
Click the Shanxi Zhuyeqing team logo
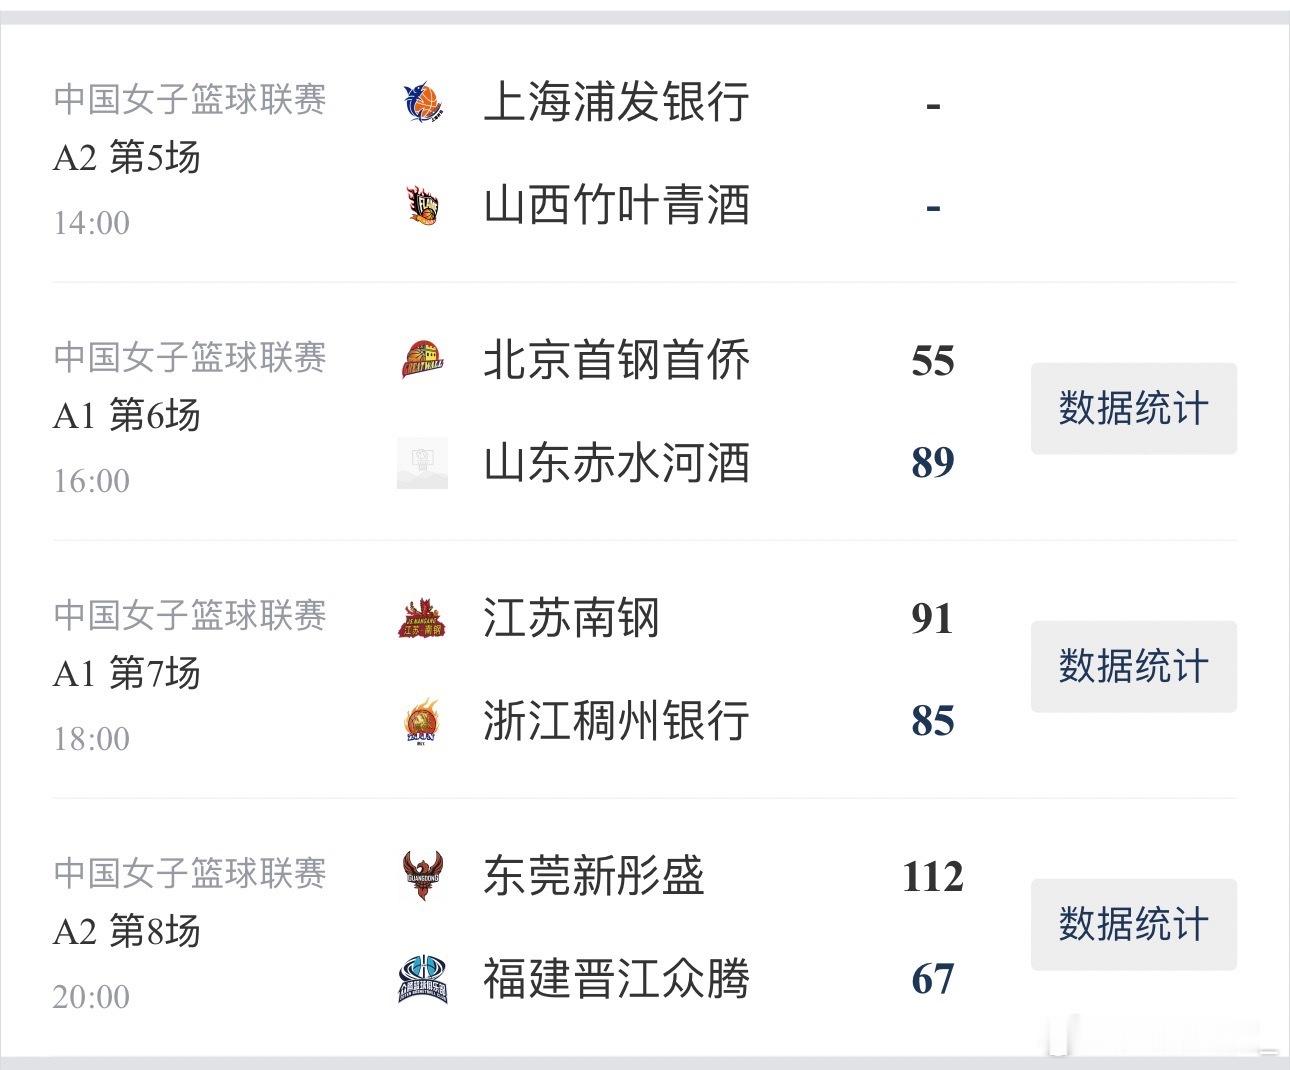422,205
